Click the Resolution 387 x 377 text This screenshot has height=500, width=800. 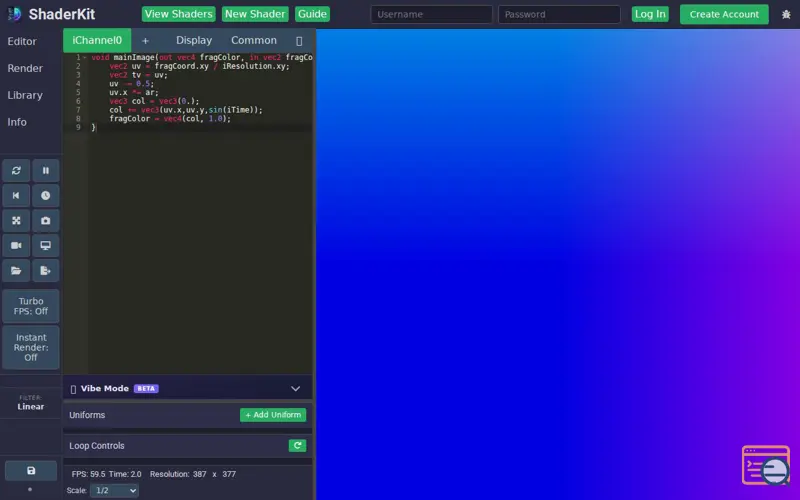(193, 474)
